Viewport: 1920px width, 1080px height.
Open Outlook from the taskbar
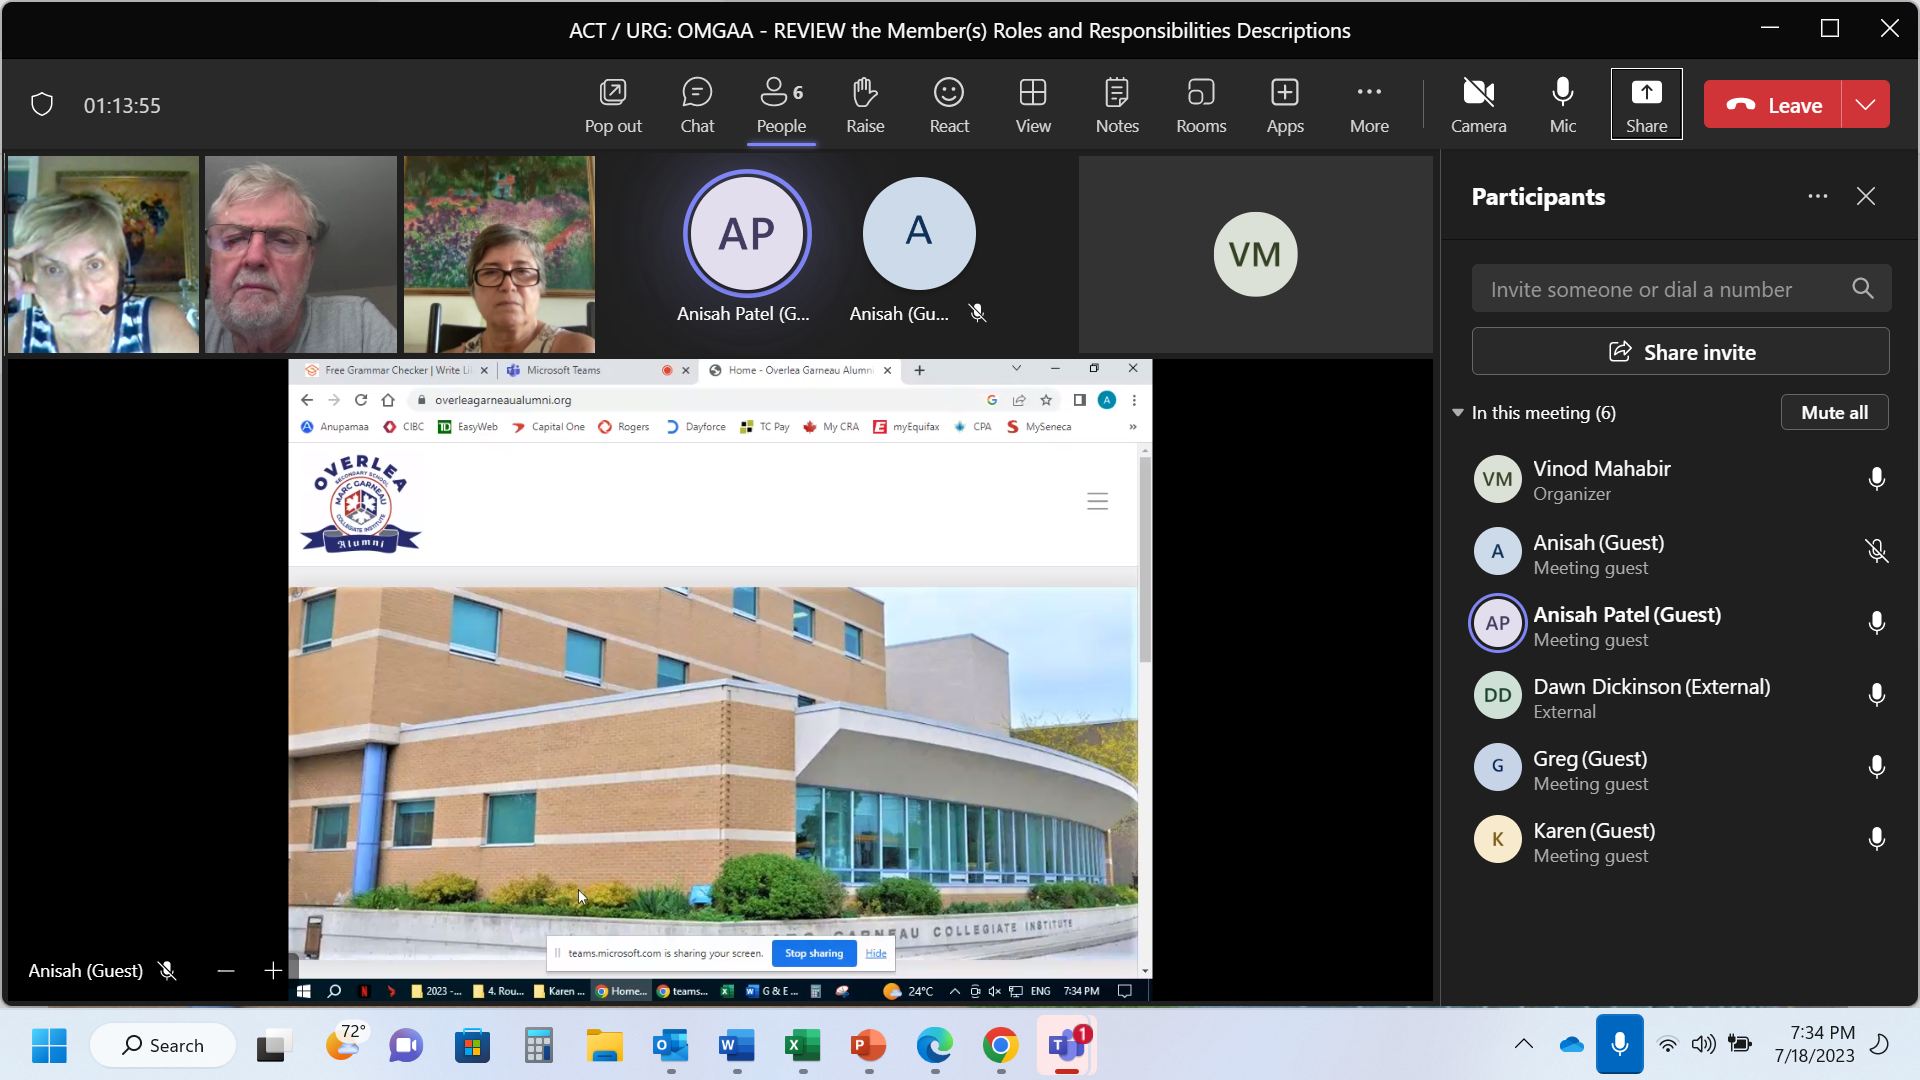pos(670,1045)
